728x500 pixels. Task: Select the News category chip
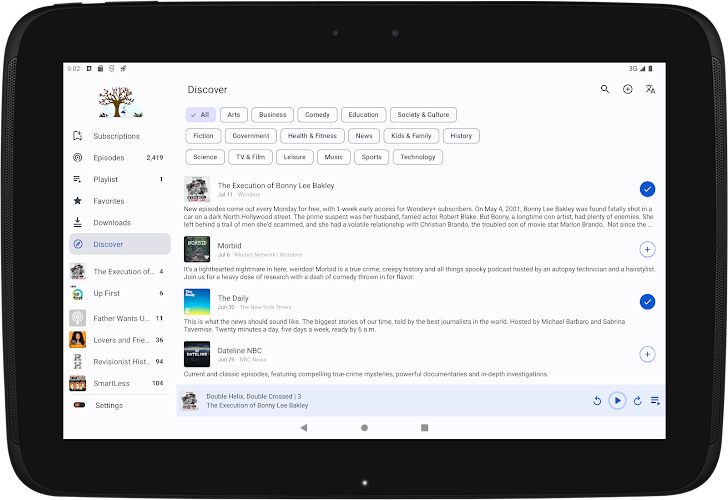pyautogui.click(x=364, y=136)
